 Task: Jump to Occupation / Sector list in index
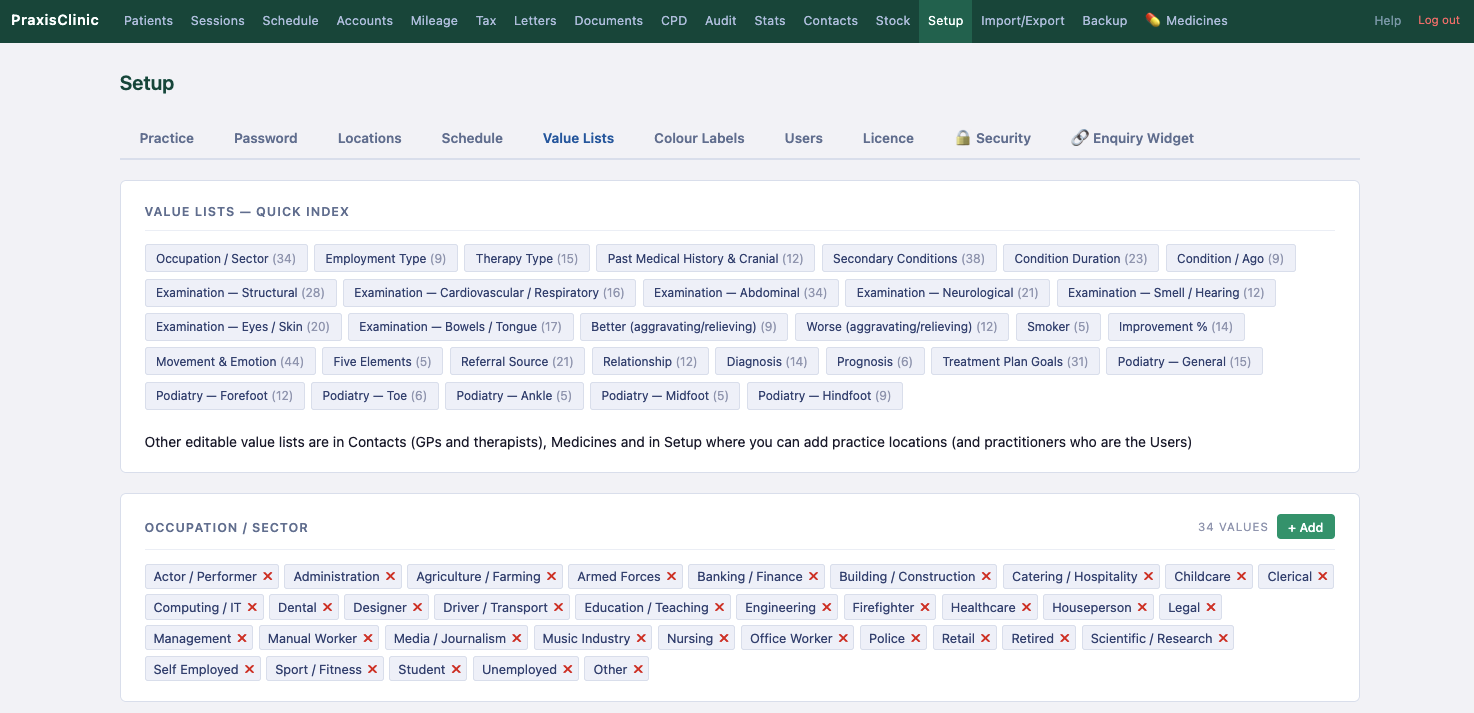click(x=225, y=258)
